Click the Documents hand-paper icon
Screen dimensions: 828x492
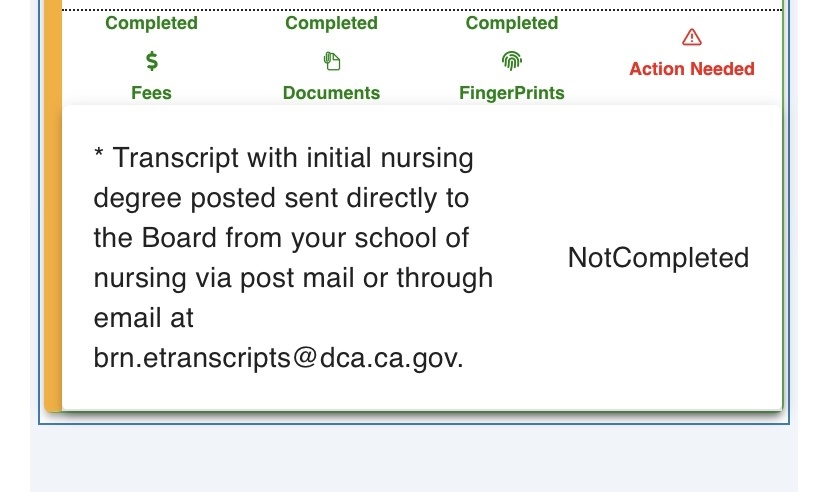[x=332, y=61]
